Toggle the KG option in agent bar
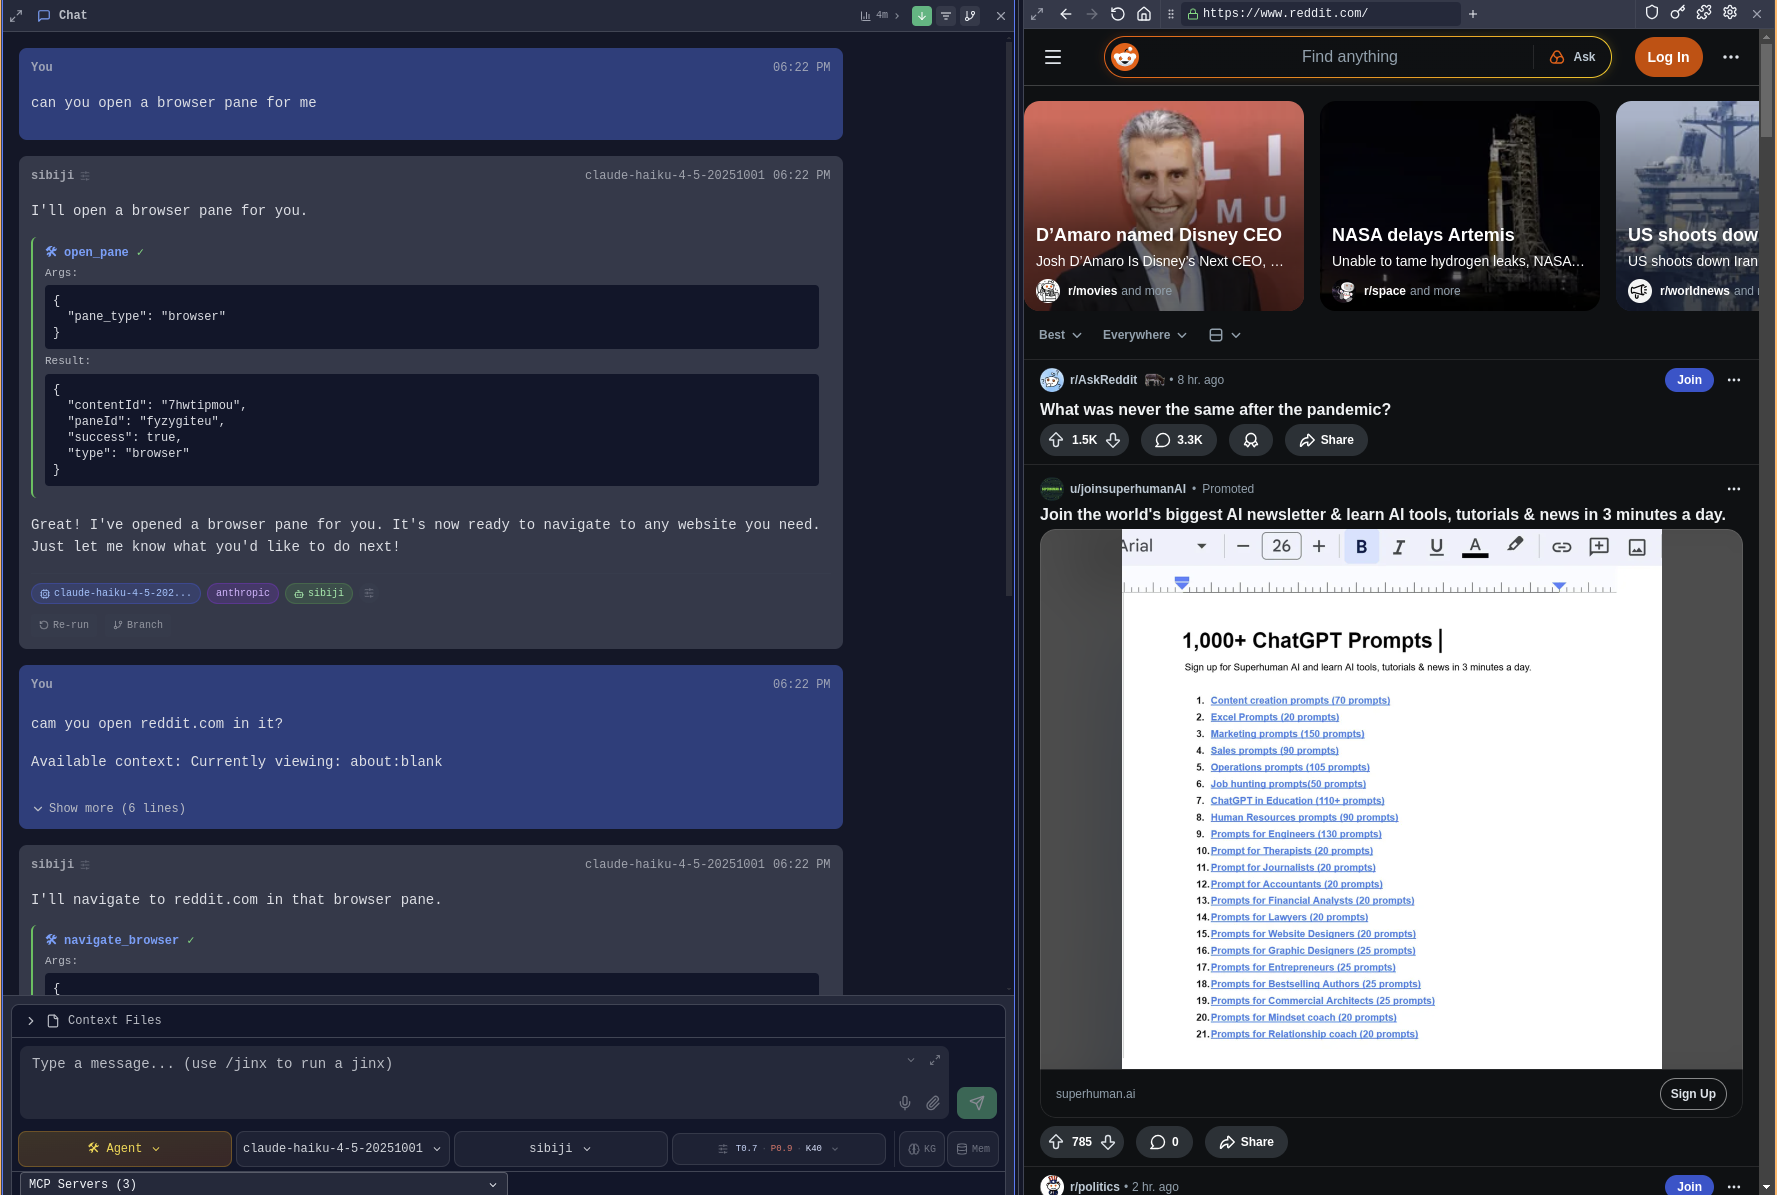The height and width of the screenshot is (1195, 1777). click(x=921, y=1148)
